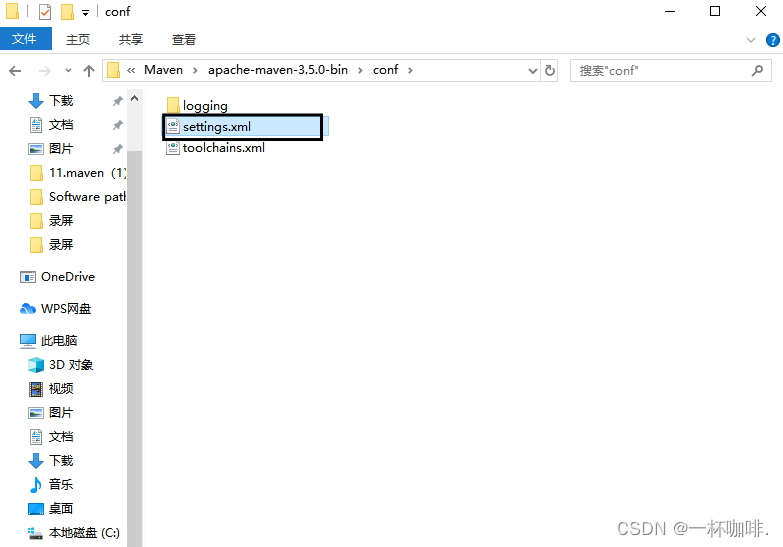Click the properties checkmark icon in title bar
The image size is (783, 547).
pos(45,11)
